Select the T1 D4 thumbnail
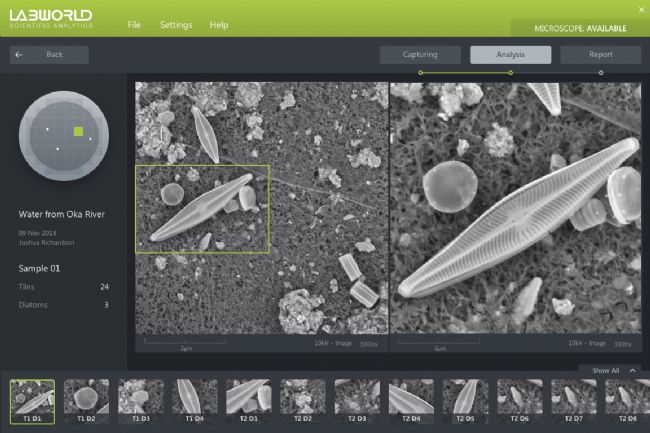 pyautogui.click(x=194, y=400)
